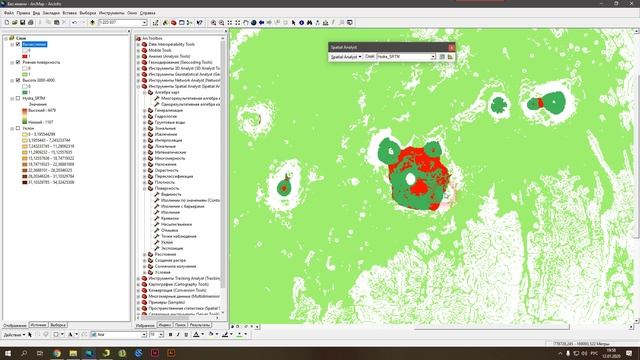Open the Вставка menu
The width and height of the screenshot is (640, 360).
click(x=70, y=13)
